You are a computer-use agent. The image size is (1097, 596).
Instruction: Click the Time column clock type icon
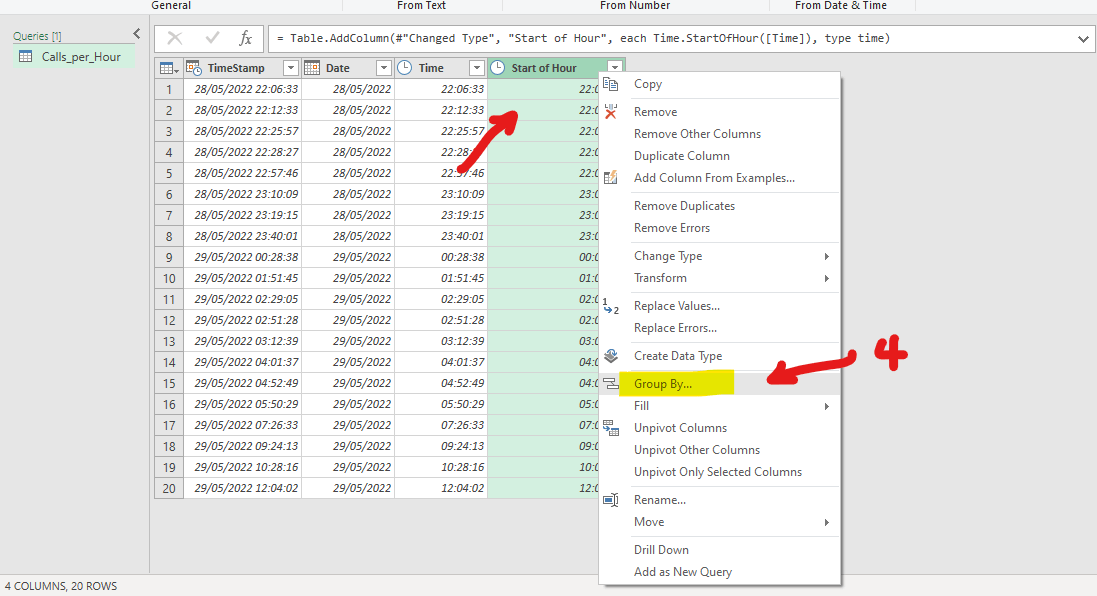404,68
